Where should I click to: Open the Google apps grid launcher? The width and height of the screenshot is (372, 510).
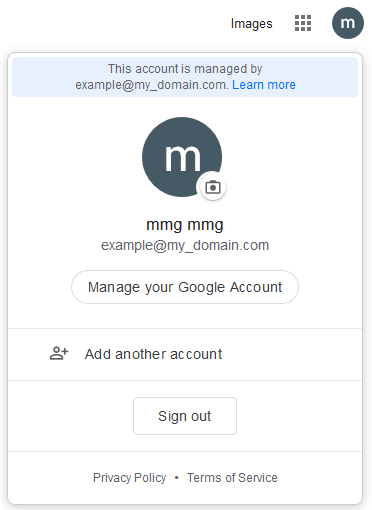pos(303,23)
